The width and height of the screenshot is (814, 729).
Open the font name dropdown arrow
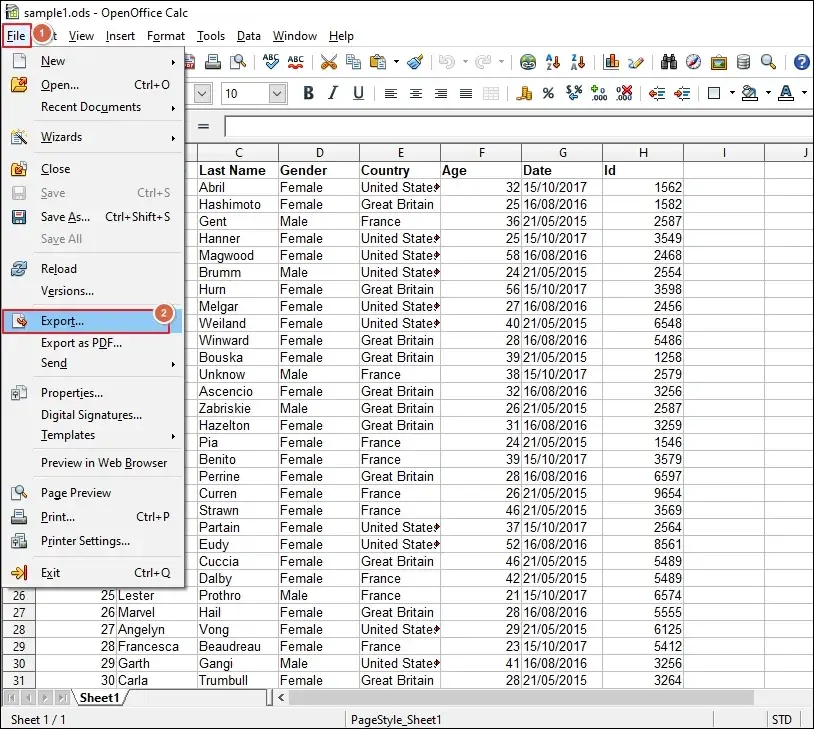(202, 93)
